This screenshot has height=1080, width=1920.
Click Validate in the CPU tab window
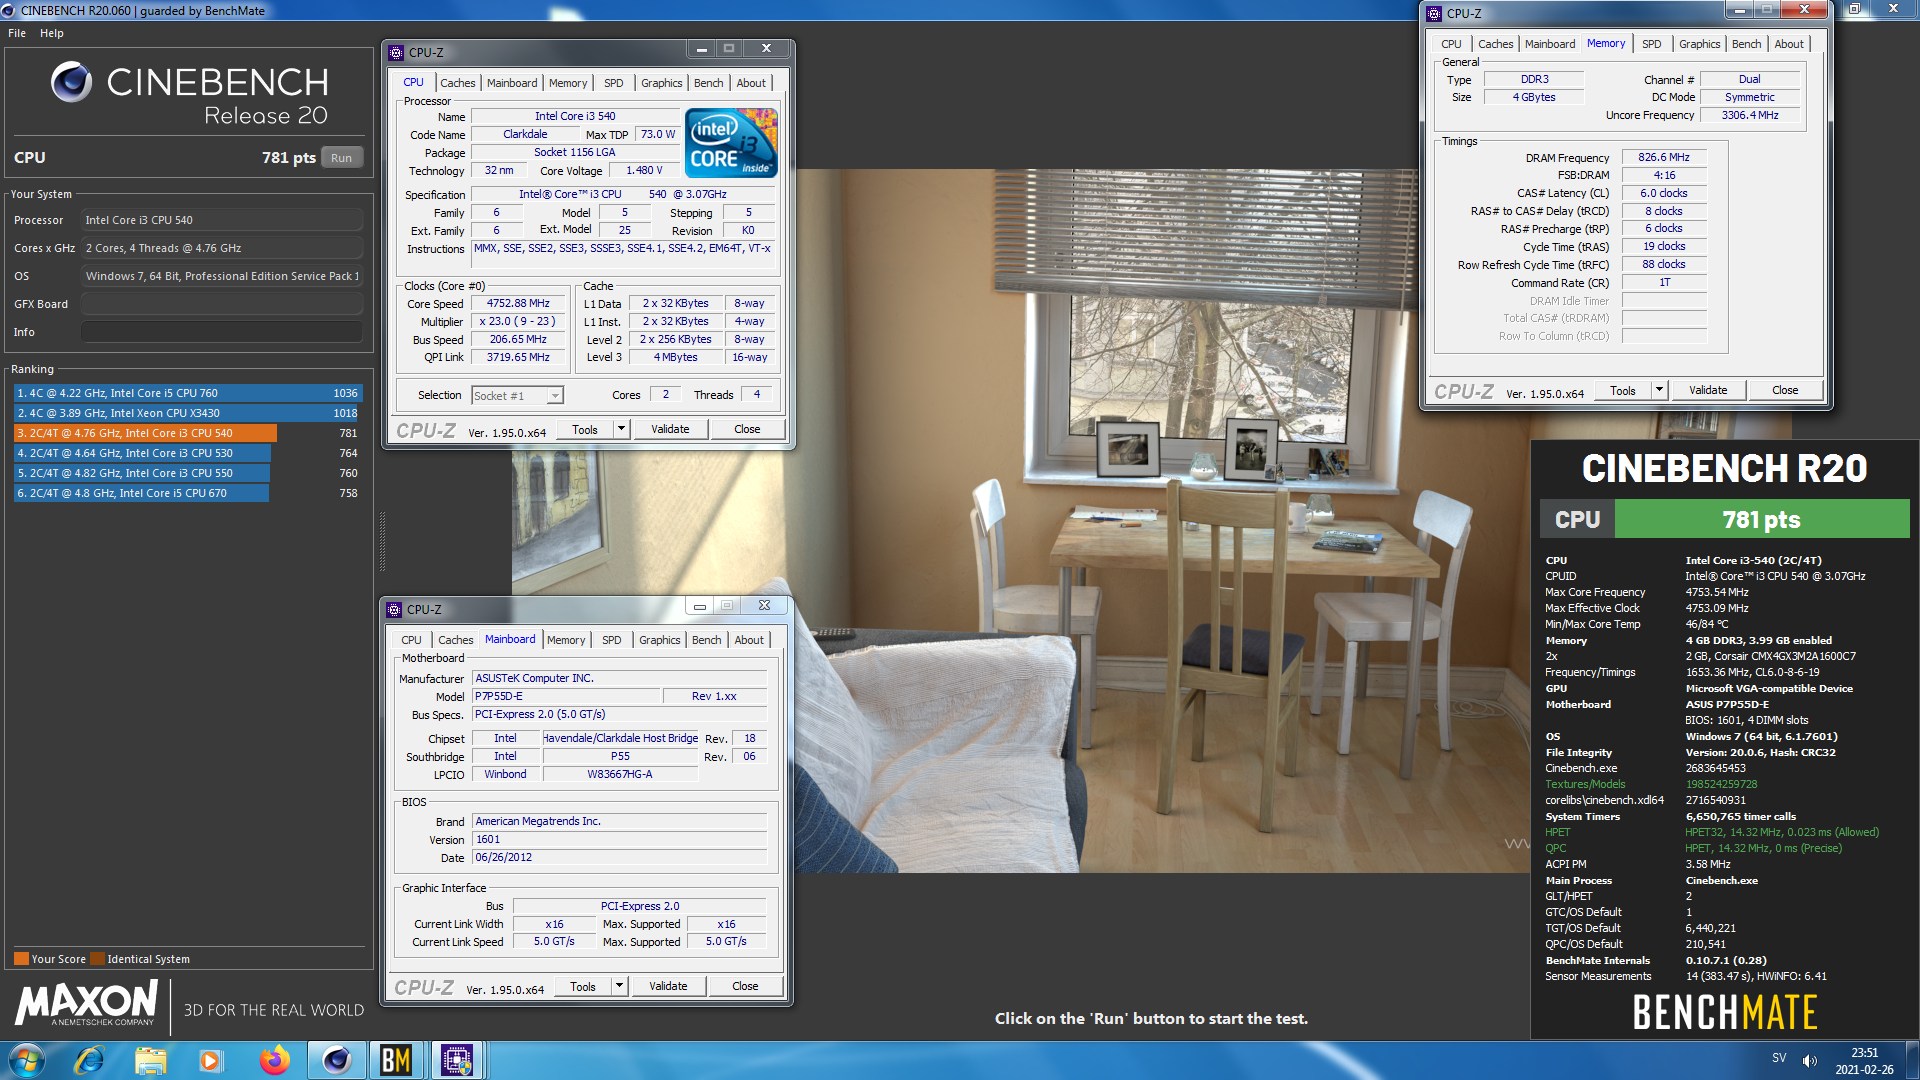pos(670,429)
